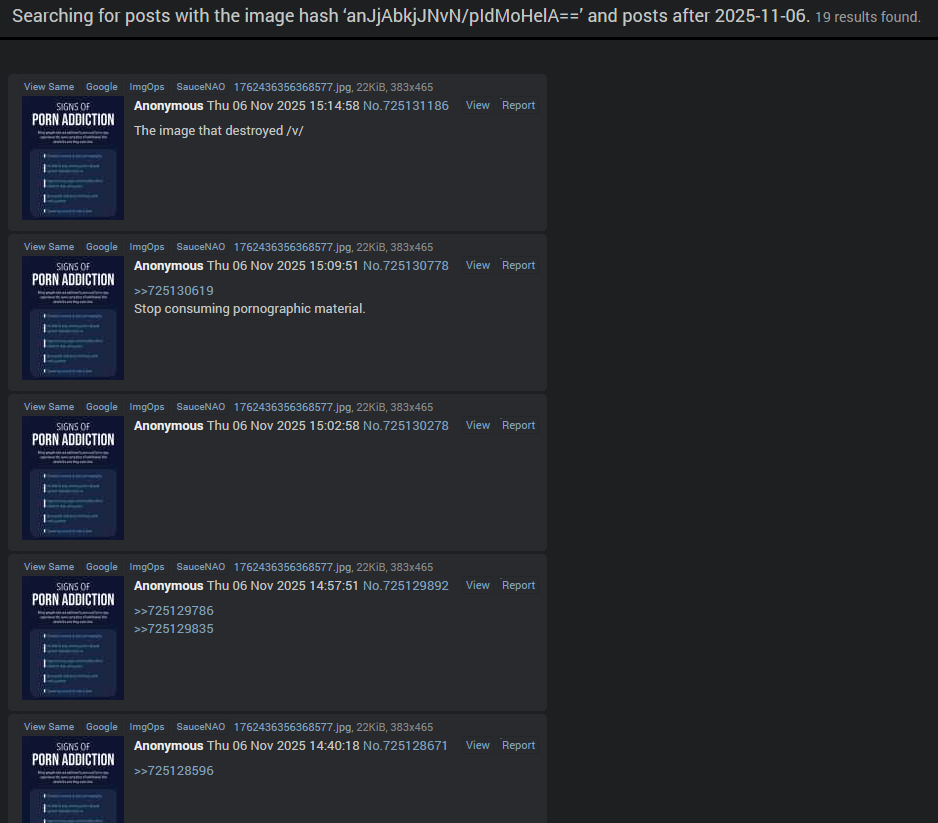Click Google link for post No.725131186
Viewport: 938px width, 823px height.
tap(102, 87)
